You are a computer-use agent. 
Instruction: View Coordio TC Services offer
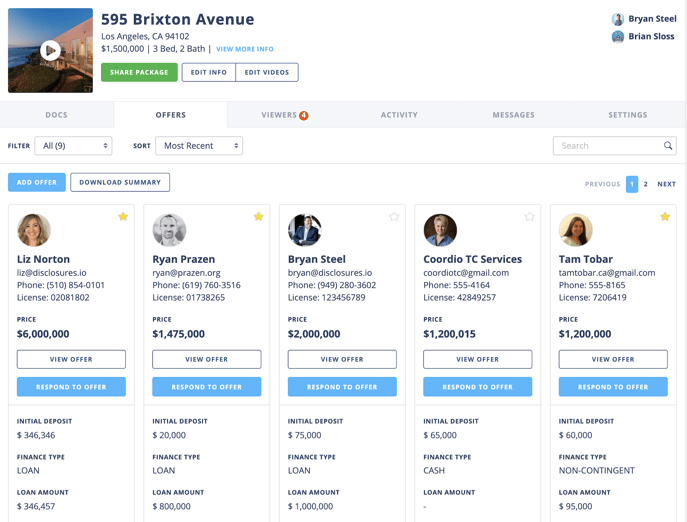pos(478,359)
